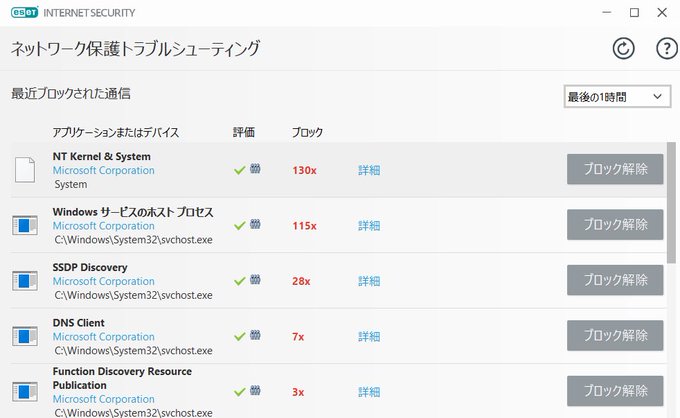Click users reputation icon for DNS Client

click(255, 335)
